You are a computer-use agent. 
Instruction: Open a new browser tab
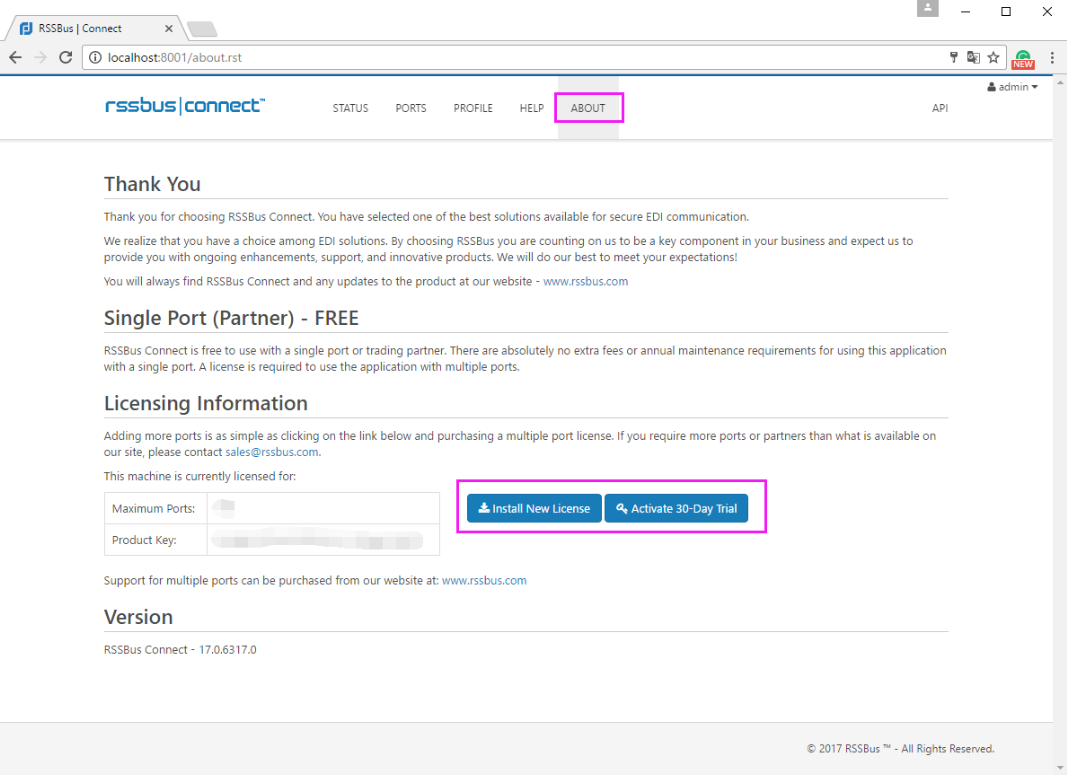202,29
